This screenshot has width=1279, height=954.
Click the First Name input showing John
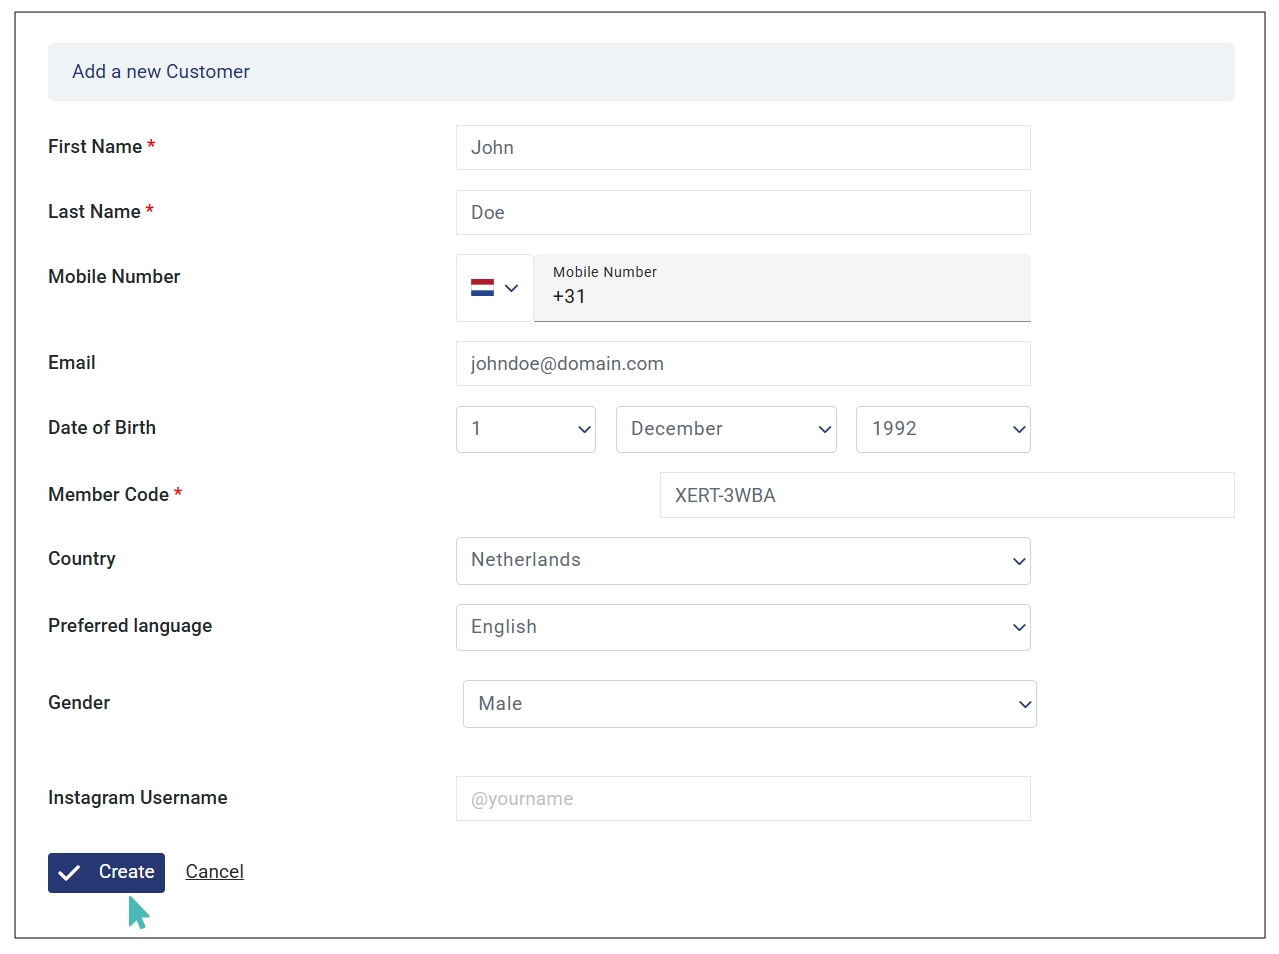[743, 147]
